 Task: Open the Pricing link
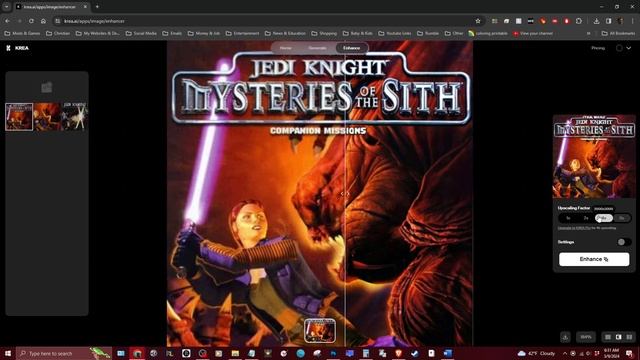click(x=598, y=48)
